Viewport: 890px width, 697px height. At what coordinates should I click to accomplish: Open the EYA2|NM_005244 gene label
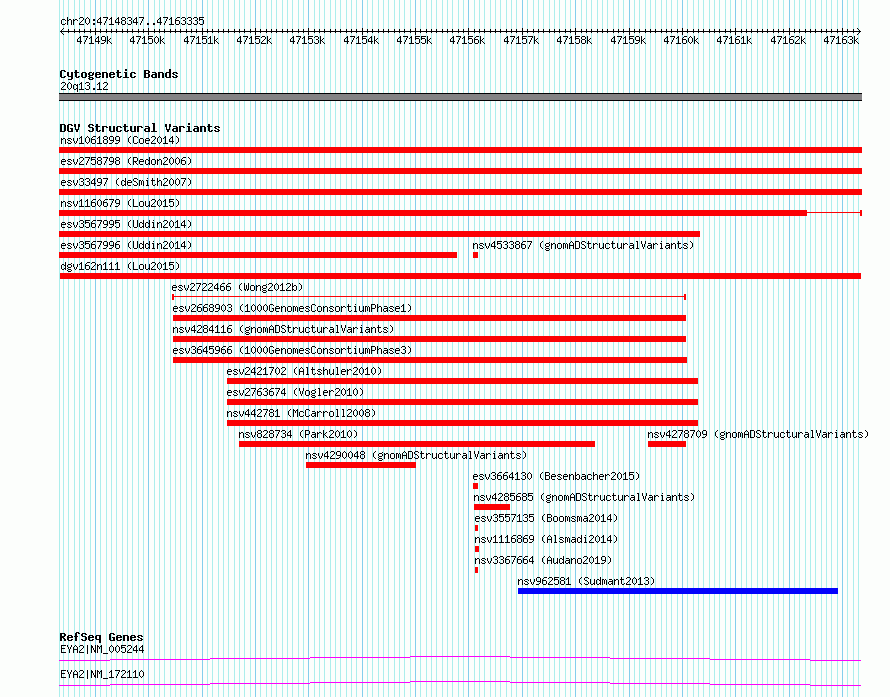coord(102,649)
